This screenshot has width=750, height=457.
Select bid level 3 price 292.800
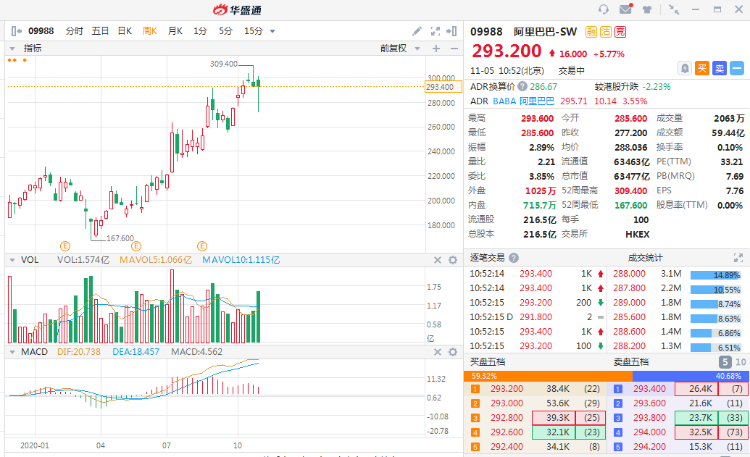tap(507, 418)
